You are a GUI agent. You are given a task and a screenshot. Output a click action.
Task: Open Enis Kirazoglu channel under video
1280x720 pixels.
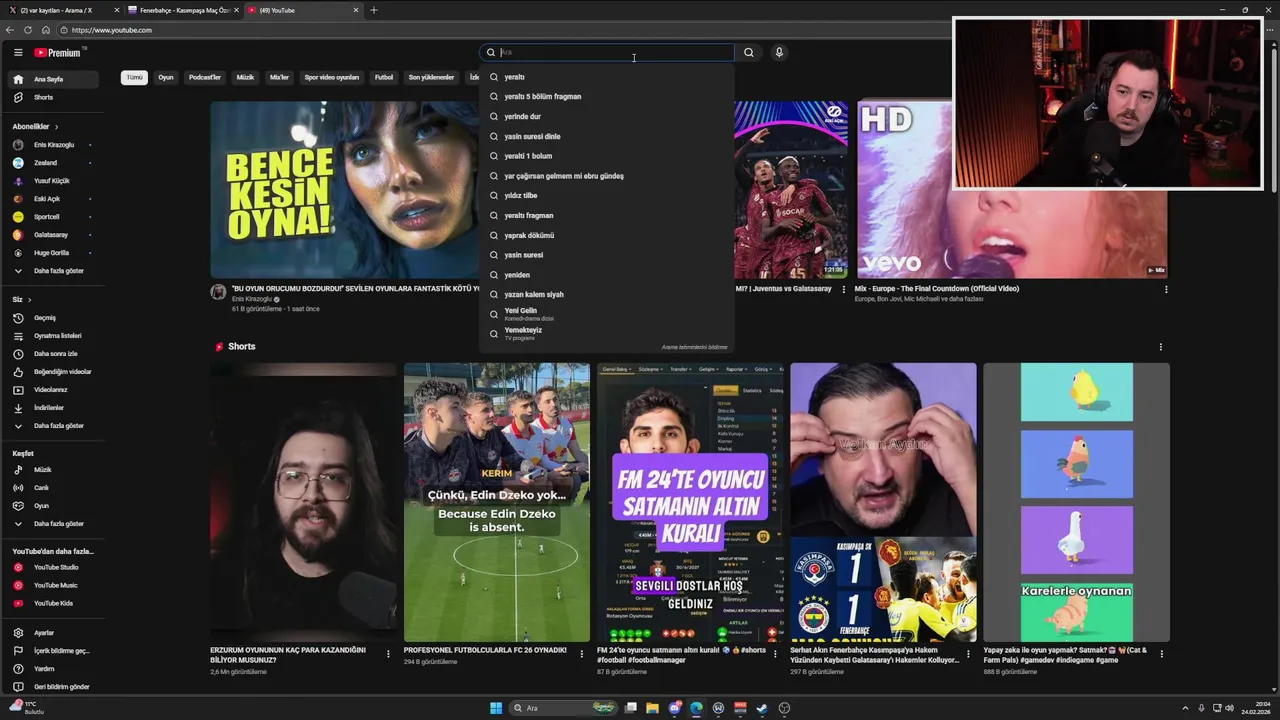[x=252, y=299]
